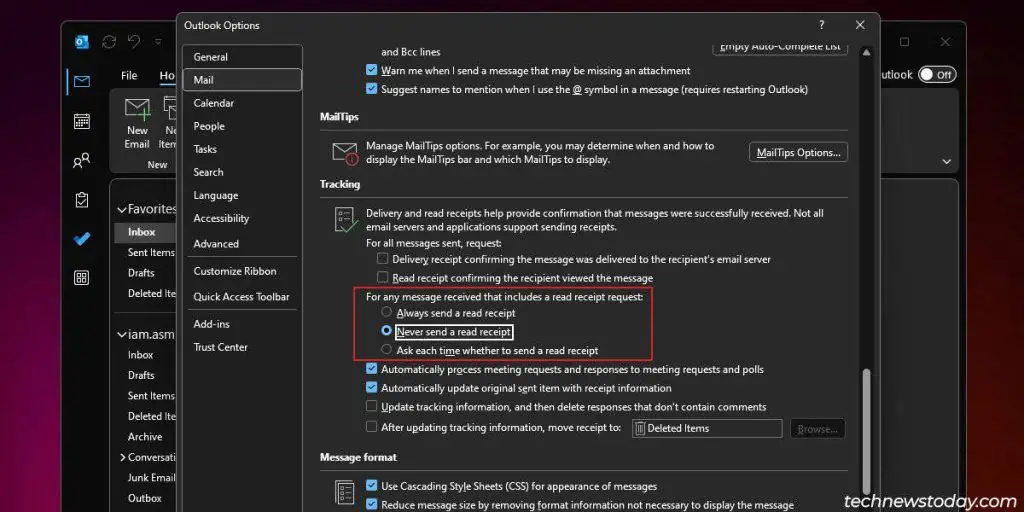Open the Quick Access Toolbar category
The width and height of the screenshot is (1024, 512).
point(242,296)
